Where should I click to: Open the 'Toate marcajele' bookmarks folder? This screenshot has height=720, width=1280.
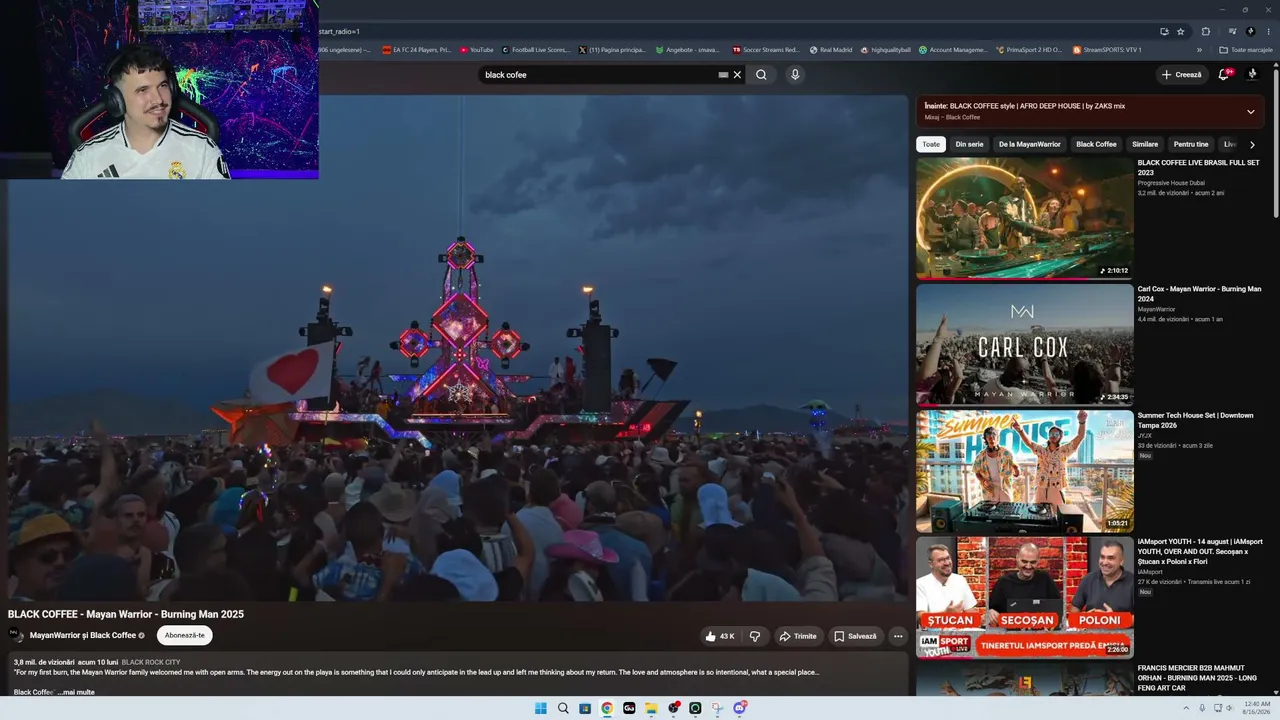pos(1245,49)
